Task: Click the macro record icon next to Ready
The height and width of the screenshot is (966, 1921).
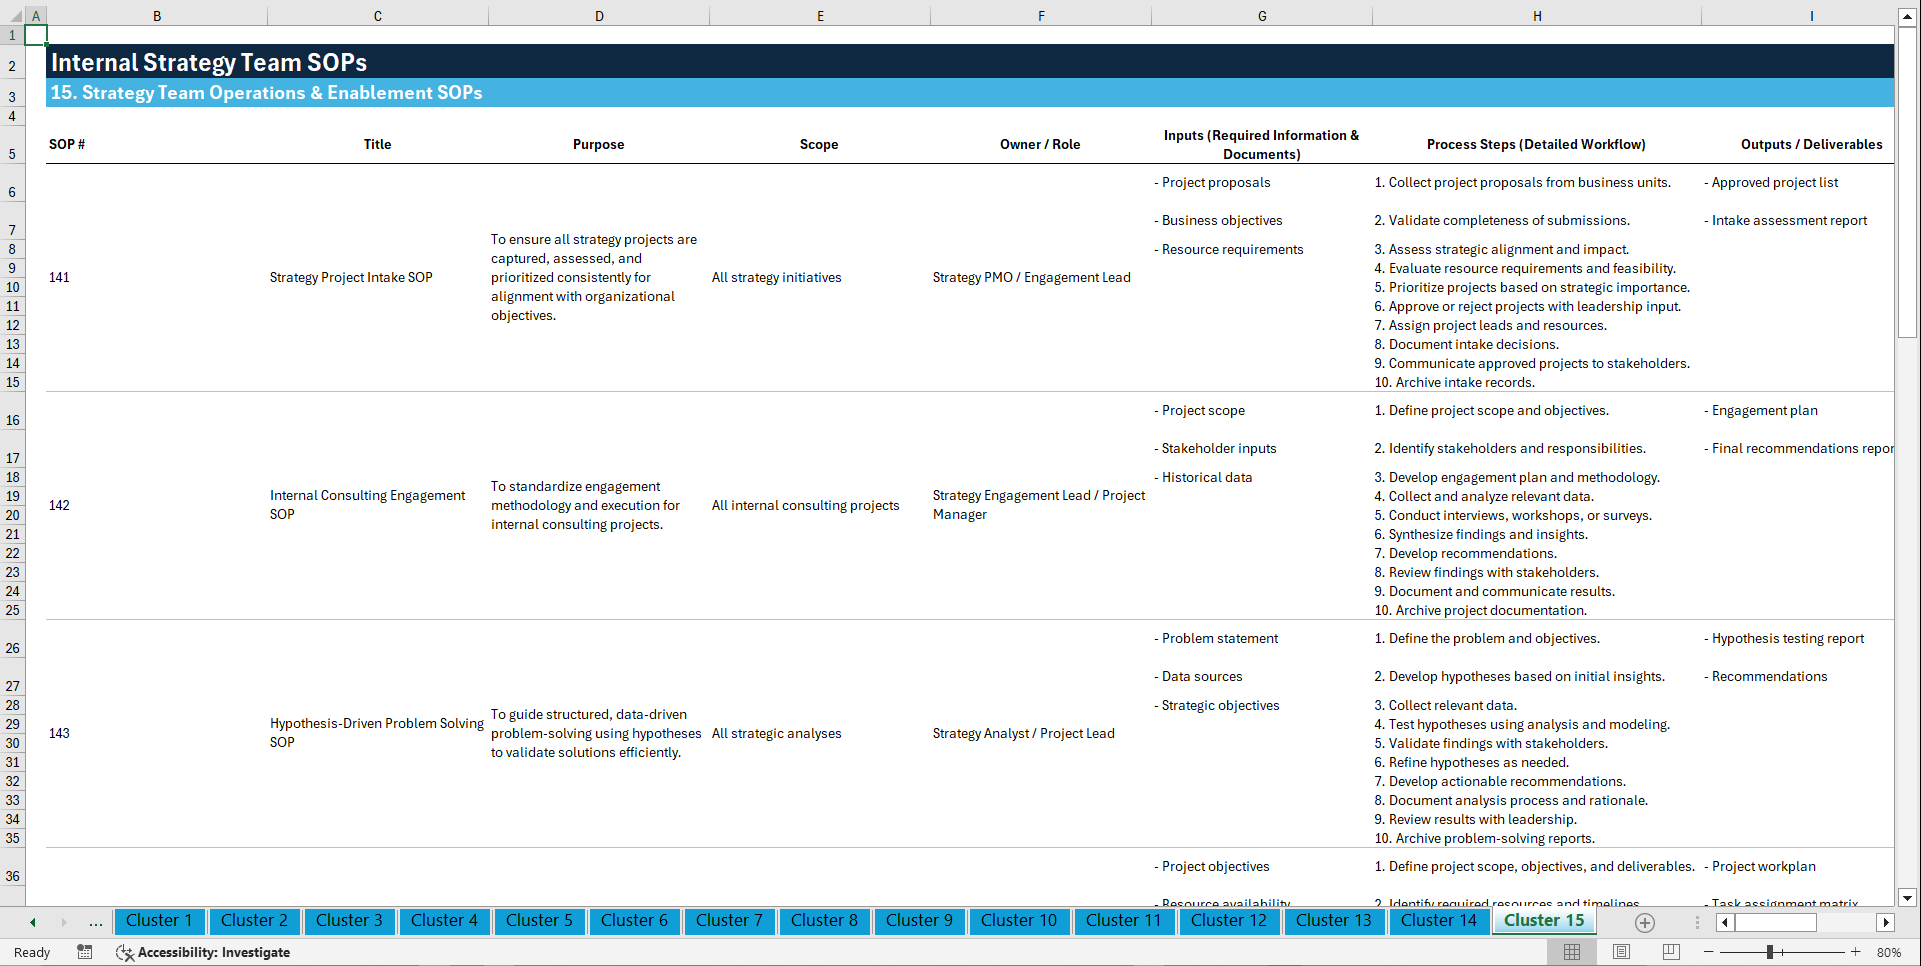Action: (85, 953)
